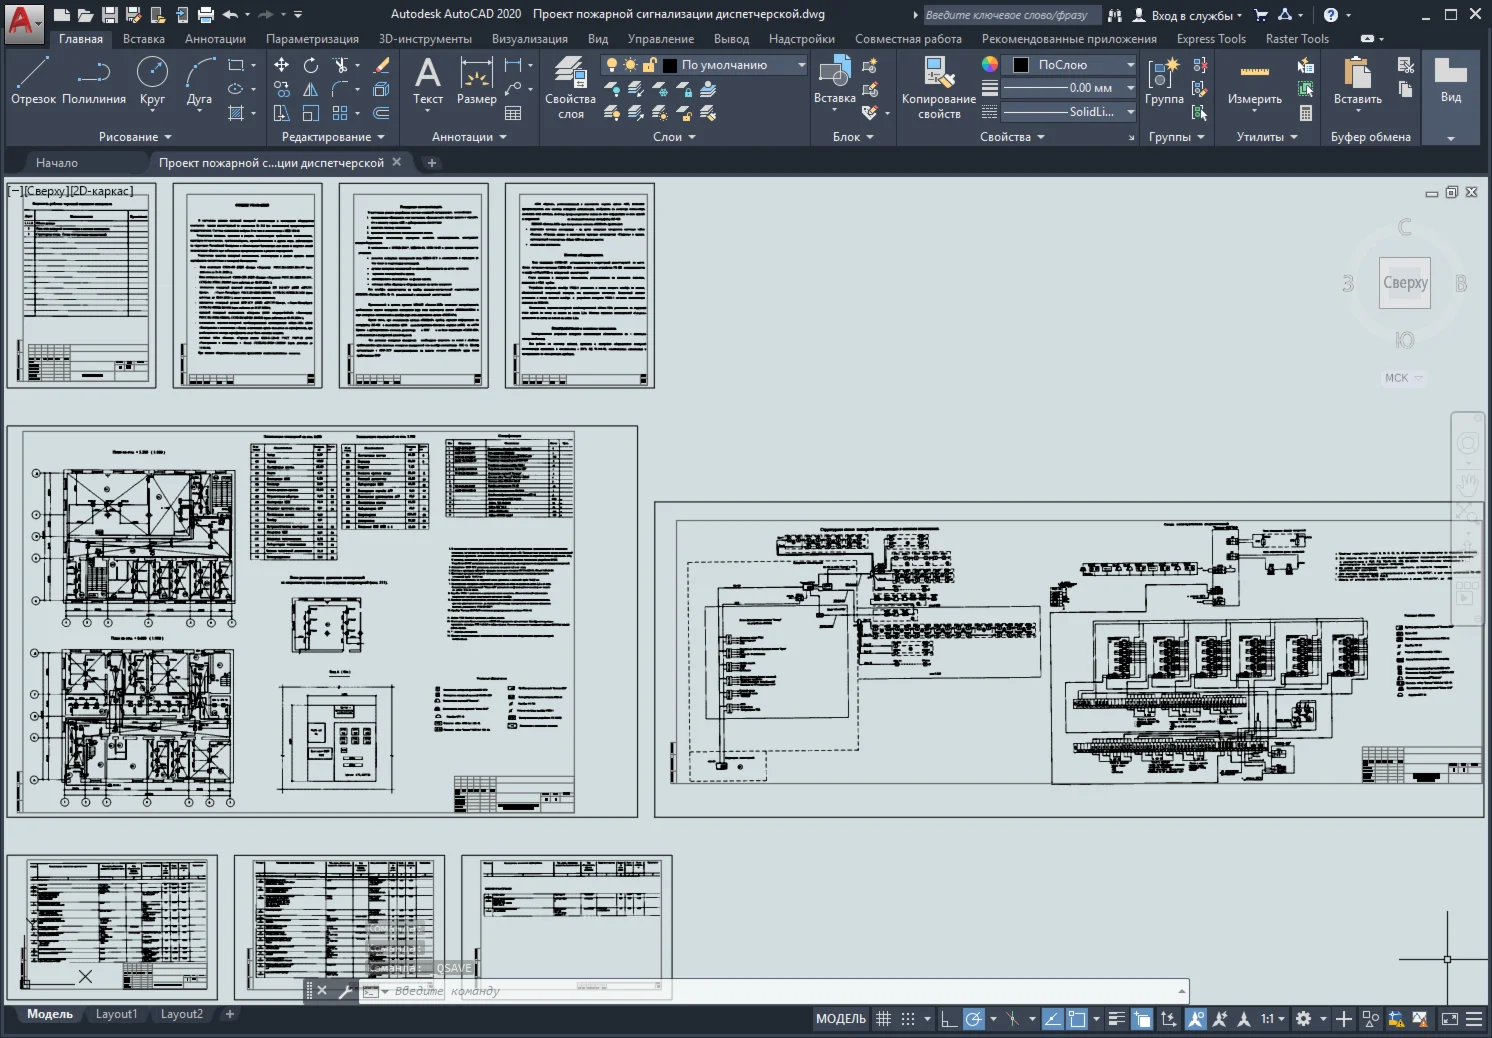
Task: Open the МСК coordinate system dropdown
Action: coord(1403,378)
